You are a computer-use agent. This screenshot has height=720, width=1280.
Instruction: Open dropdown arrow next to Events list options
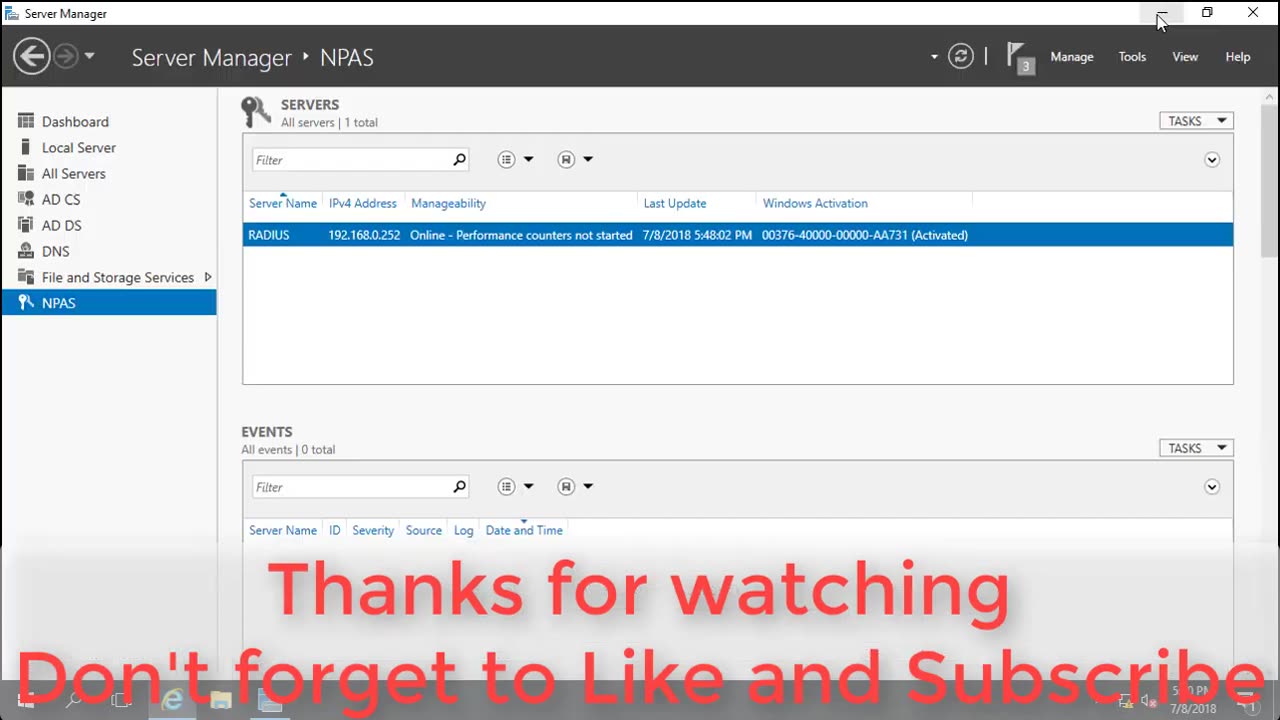[529, 487]
